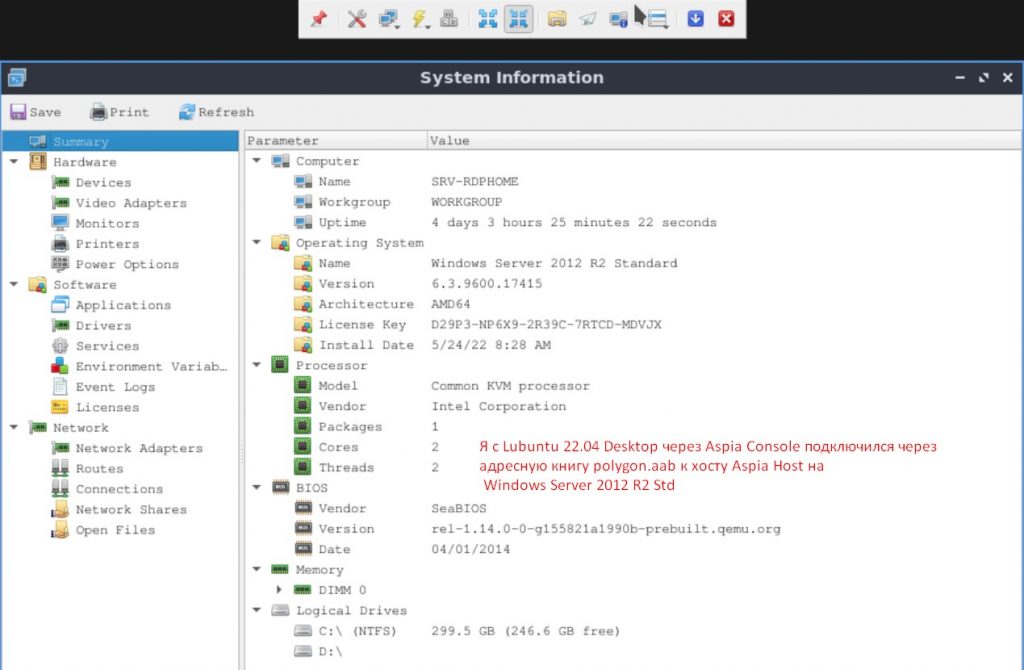
Task: Collapse the Network category arrow
Action: click(x=14, y=427)
